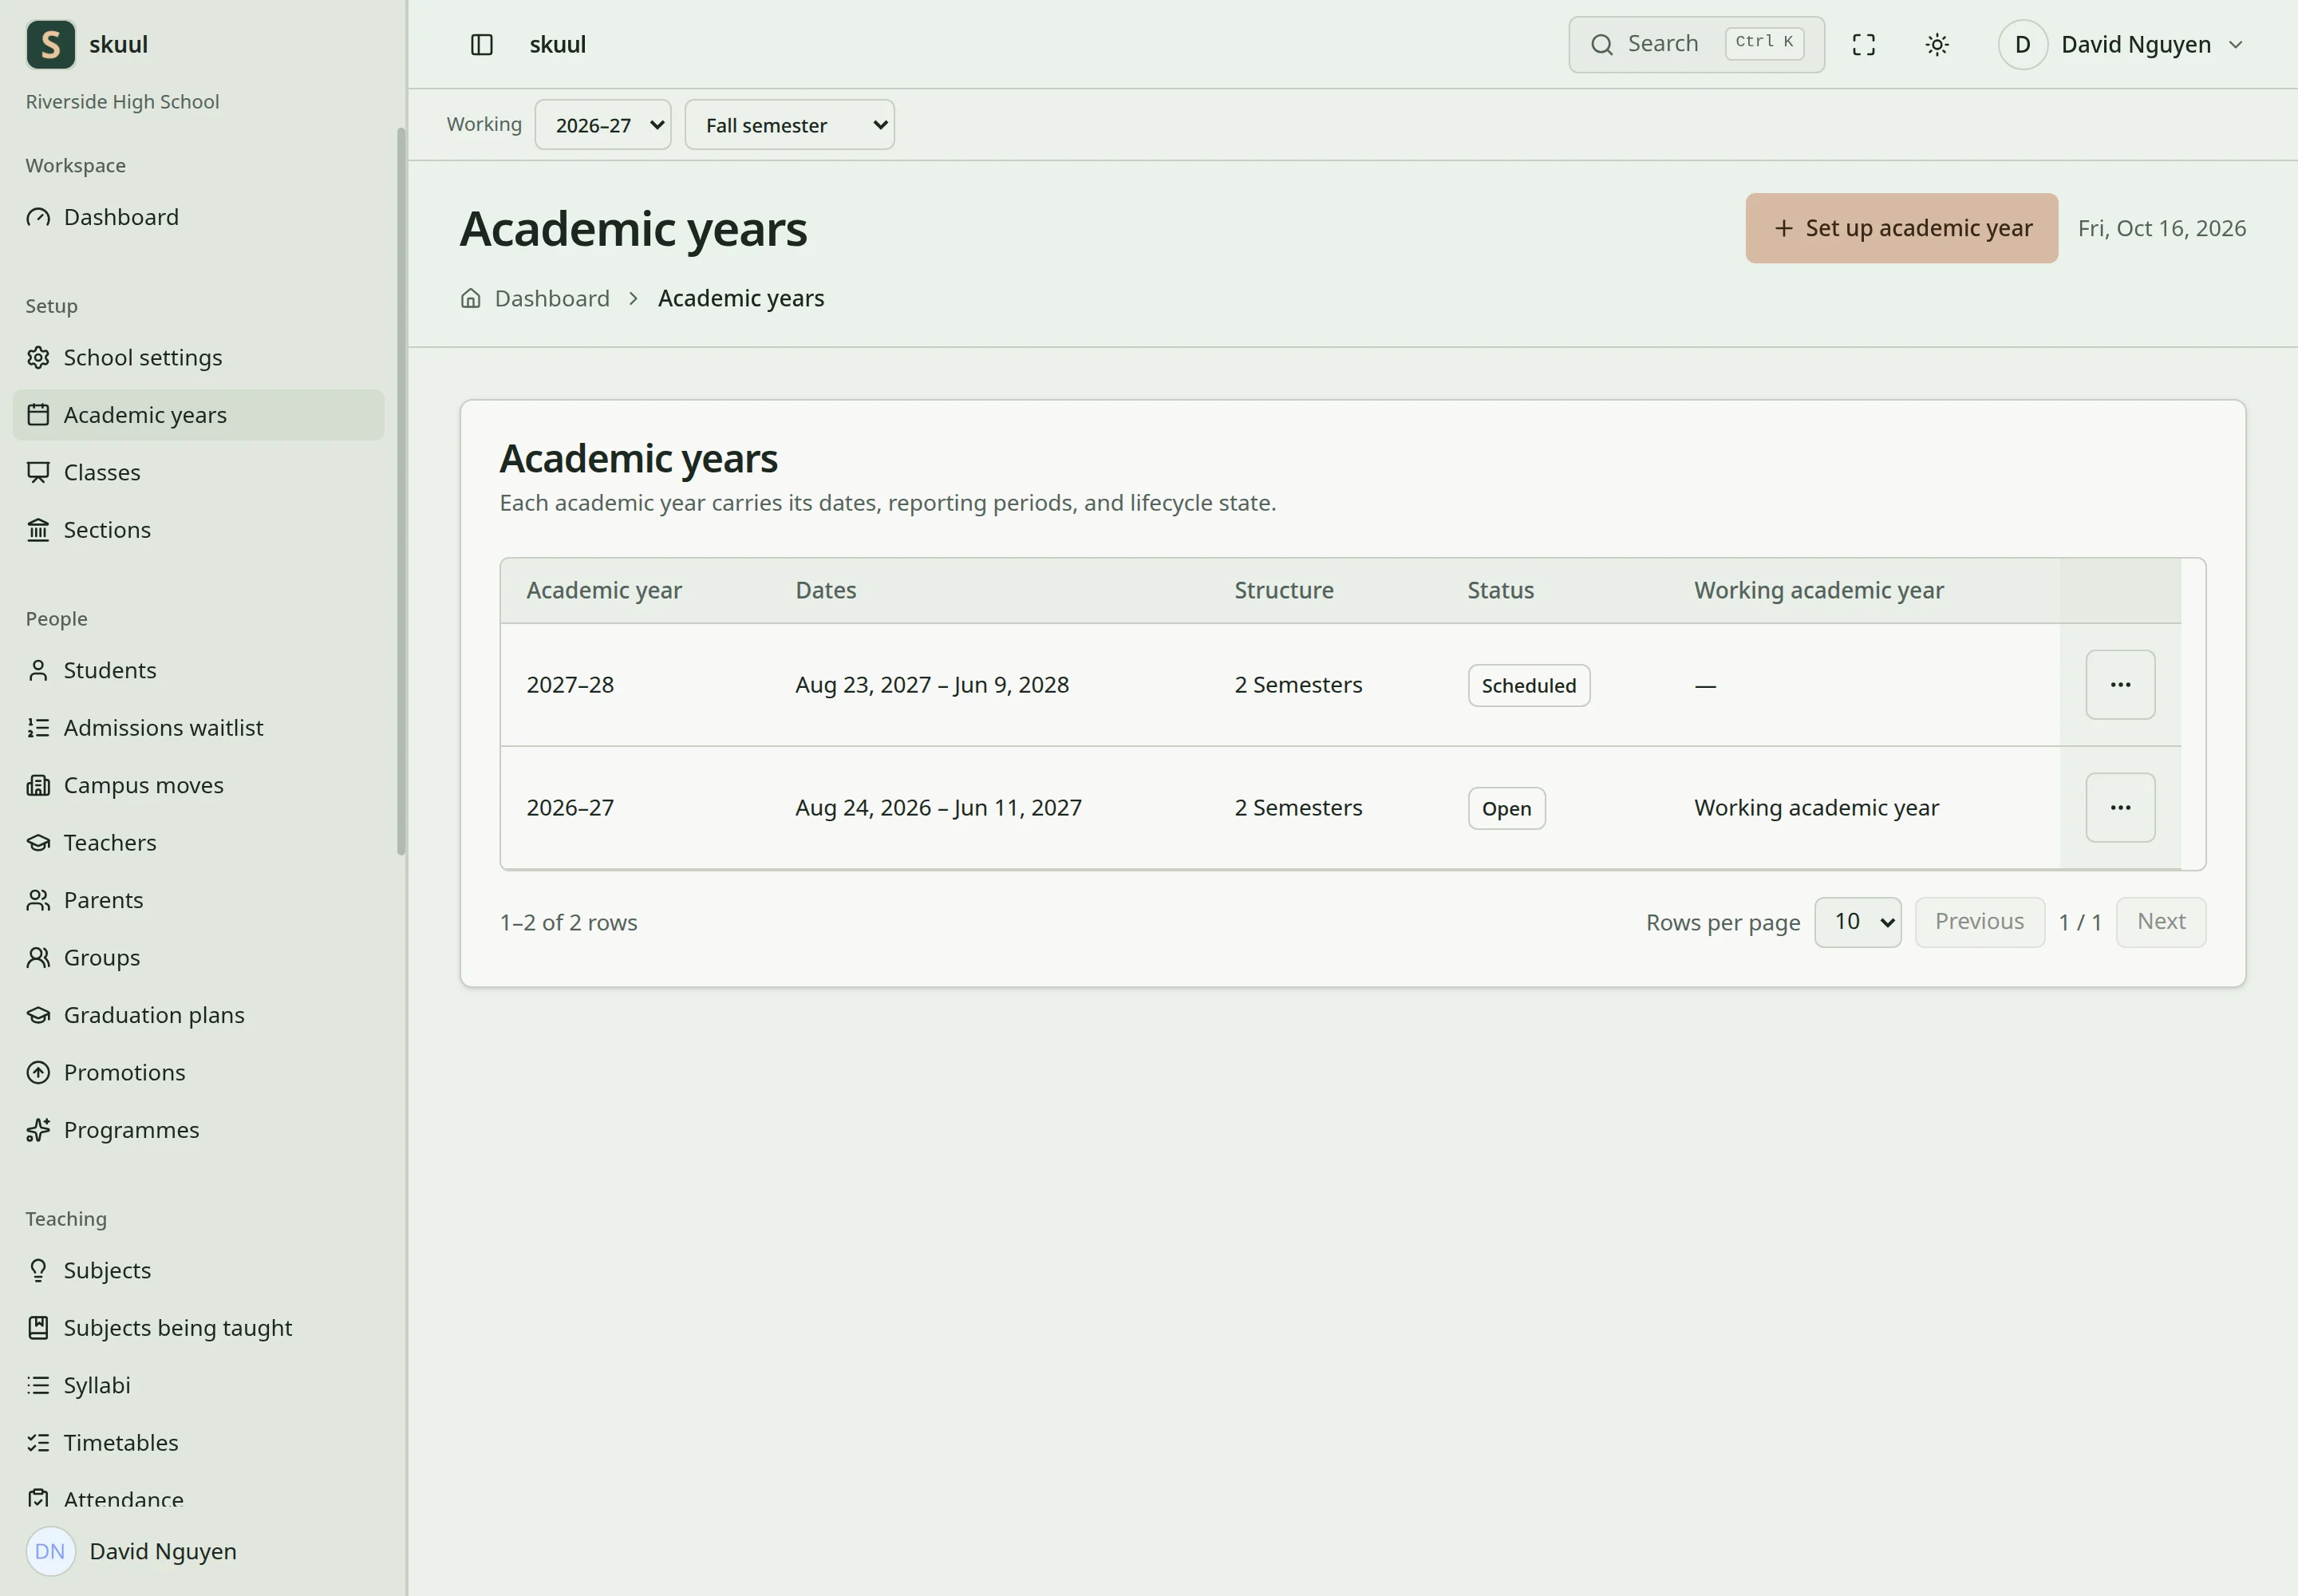Viewport: 2298px width, 1596px height.
Task: Click the Parents people icon
Action: click(x=38, y=900)
